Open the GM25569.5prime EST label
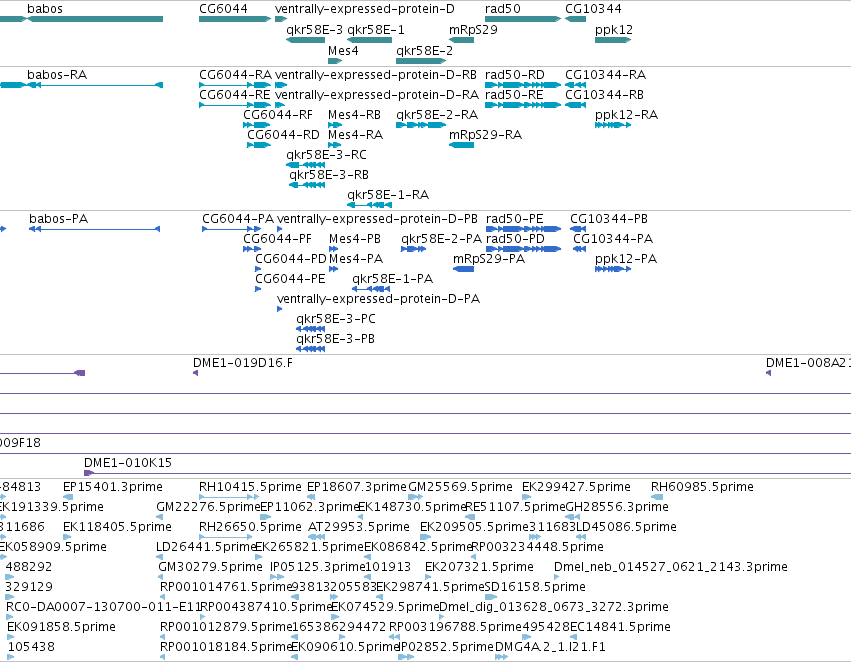The width and height of the screenshot is (851, 662). coord(460,487)
